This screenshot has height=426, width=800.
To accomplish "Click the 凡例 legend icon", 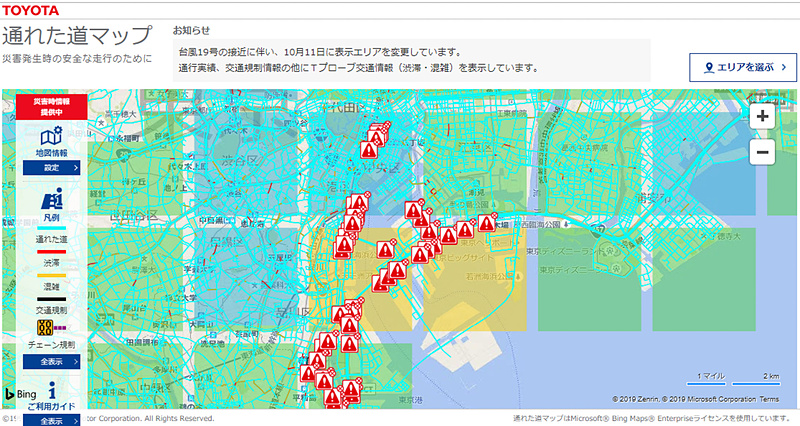I will (x=52, y=199).
